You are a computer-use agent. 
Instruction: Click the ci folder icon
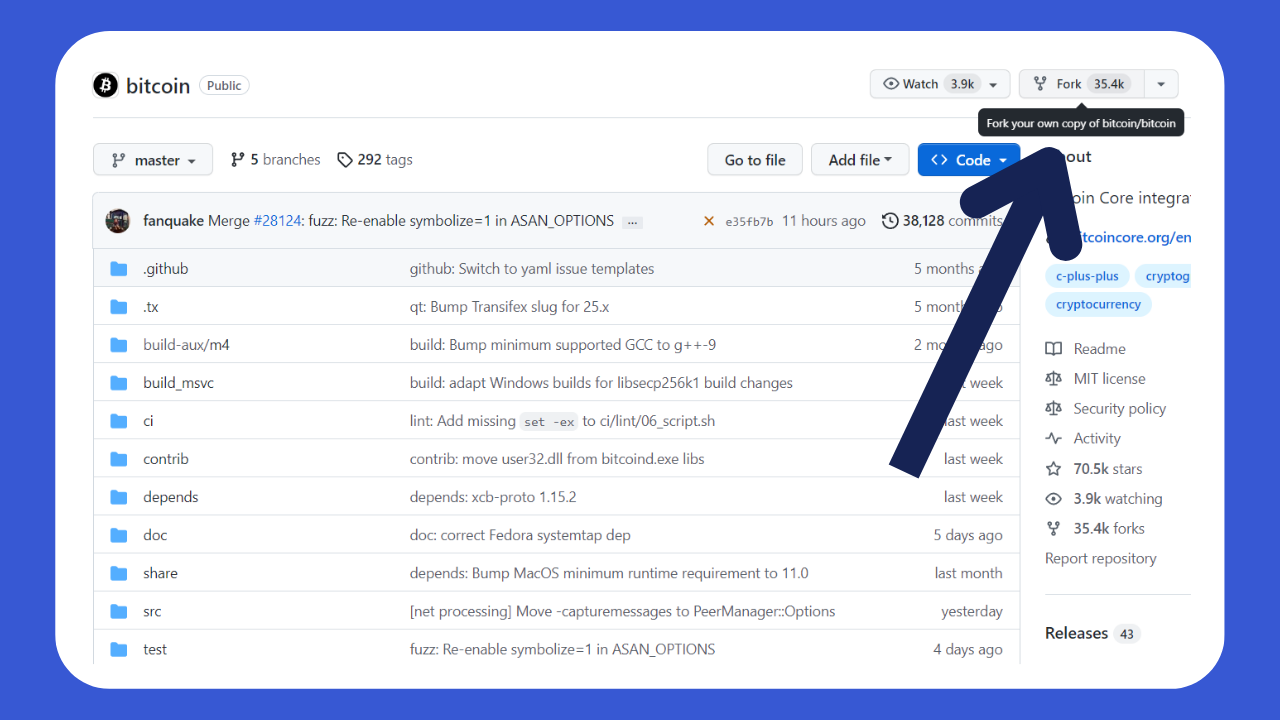point(119,421)
